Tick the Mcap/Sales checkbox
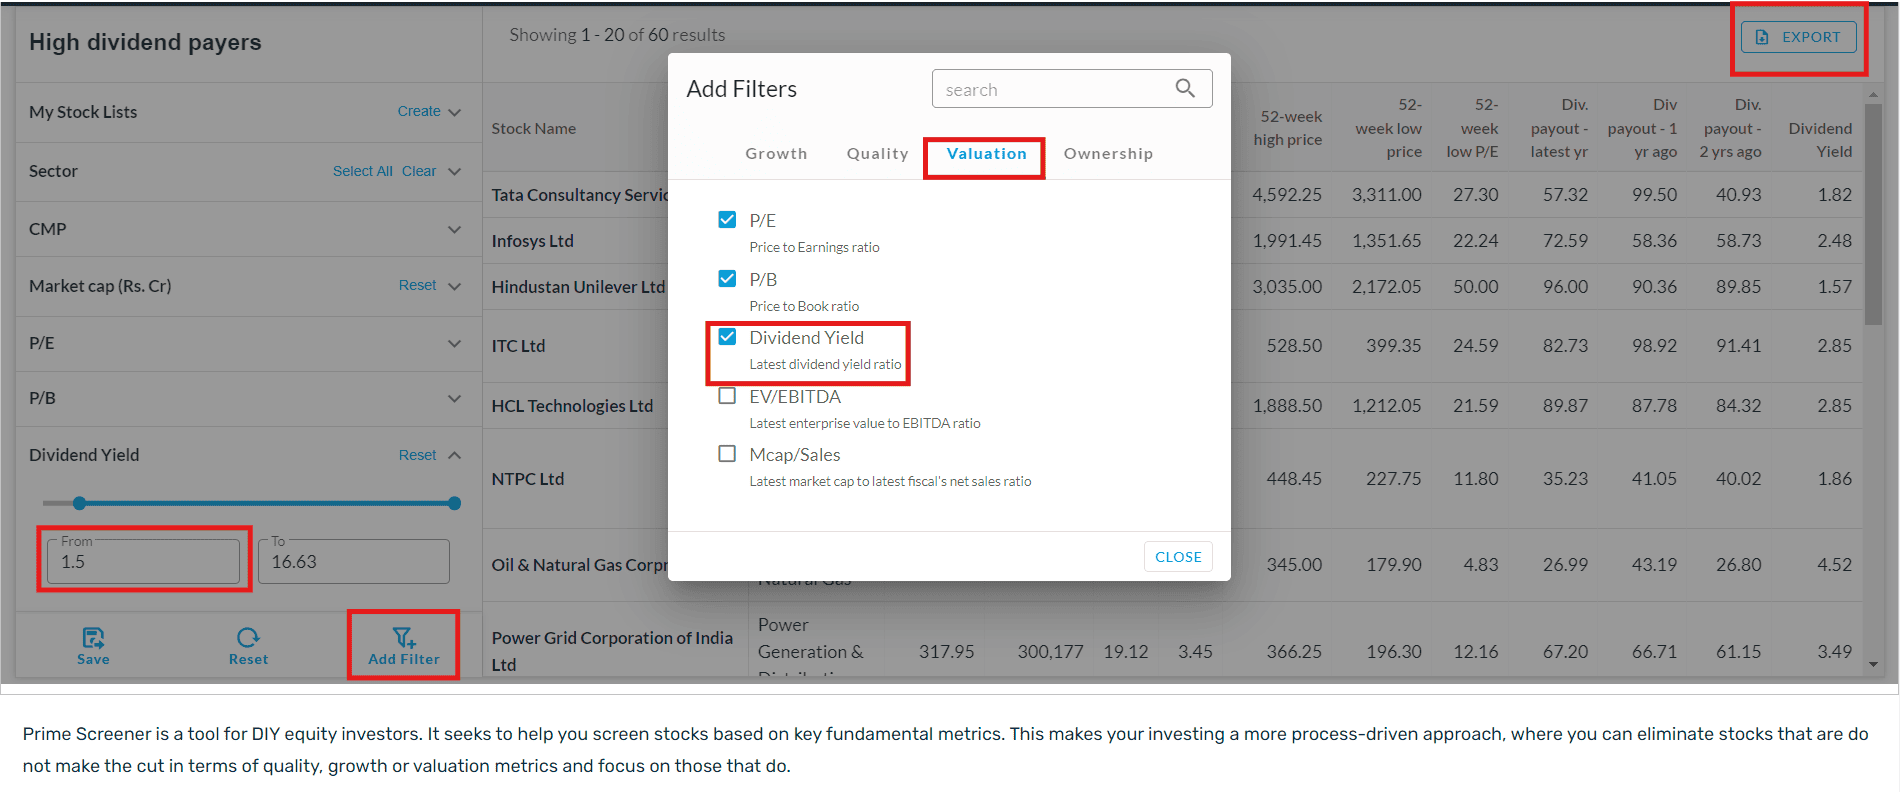Image resolution: width=1900 pixels, height=792 pixels. pos(727,454)
